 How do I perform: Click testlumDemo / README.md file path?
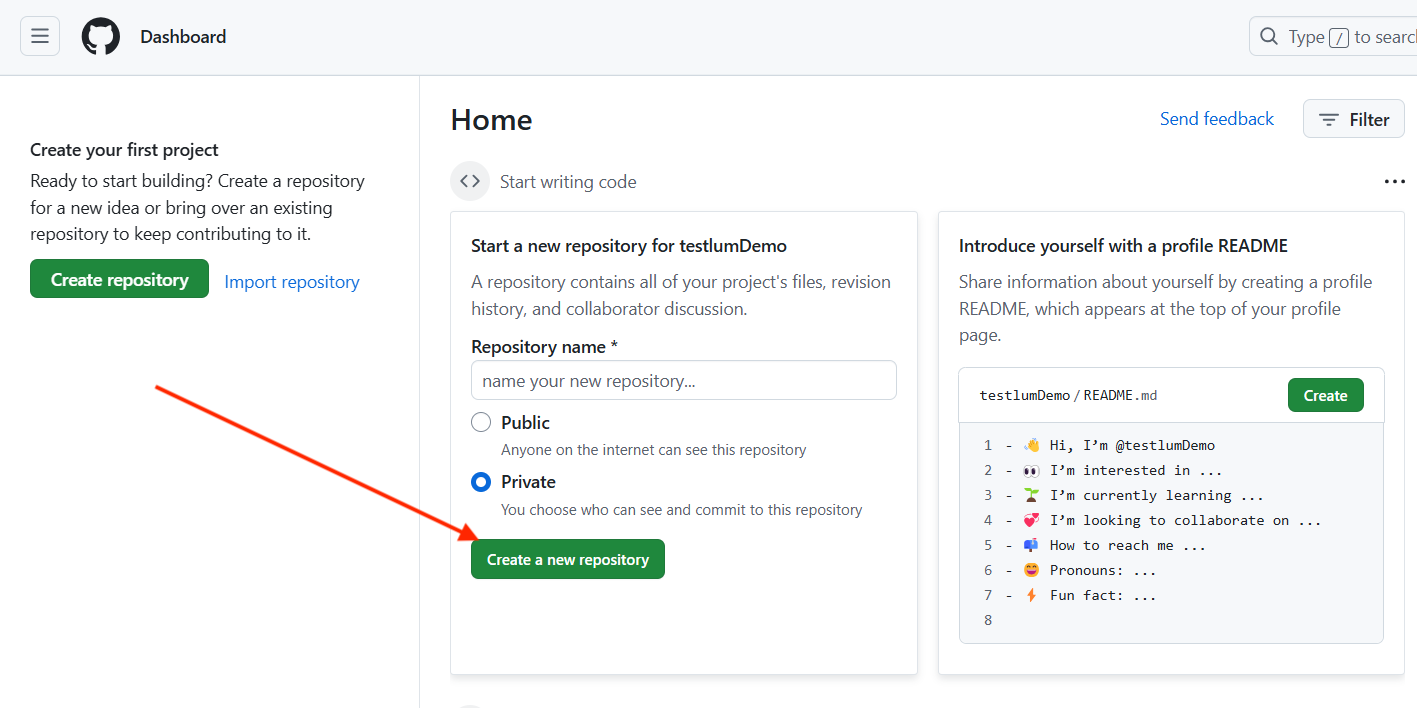[x=1068, y=395]
